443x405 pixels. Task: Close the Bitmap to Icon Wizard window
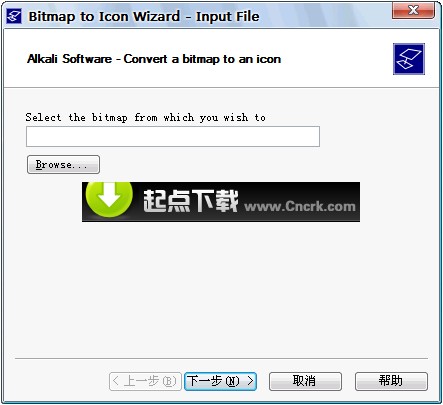[x=413, y=10]
